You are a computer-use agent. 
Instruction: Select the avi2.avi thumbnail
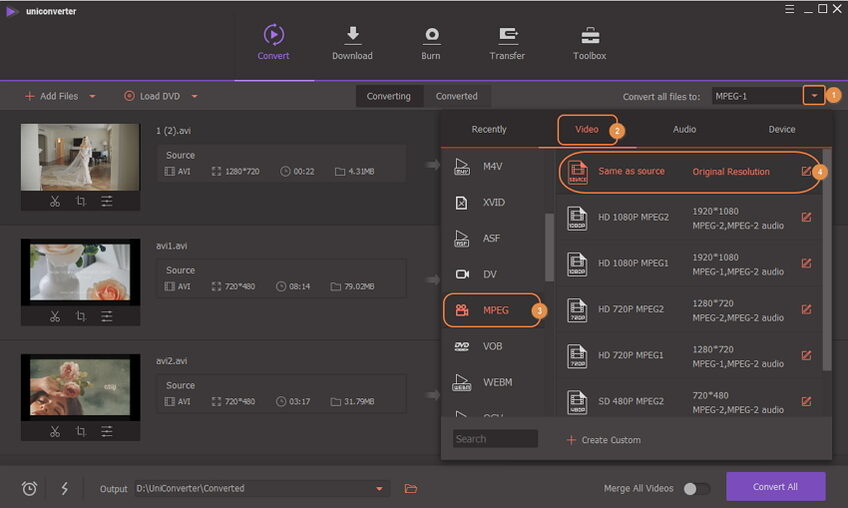(80, 387)
